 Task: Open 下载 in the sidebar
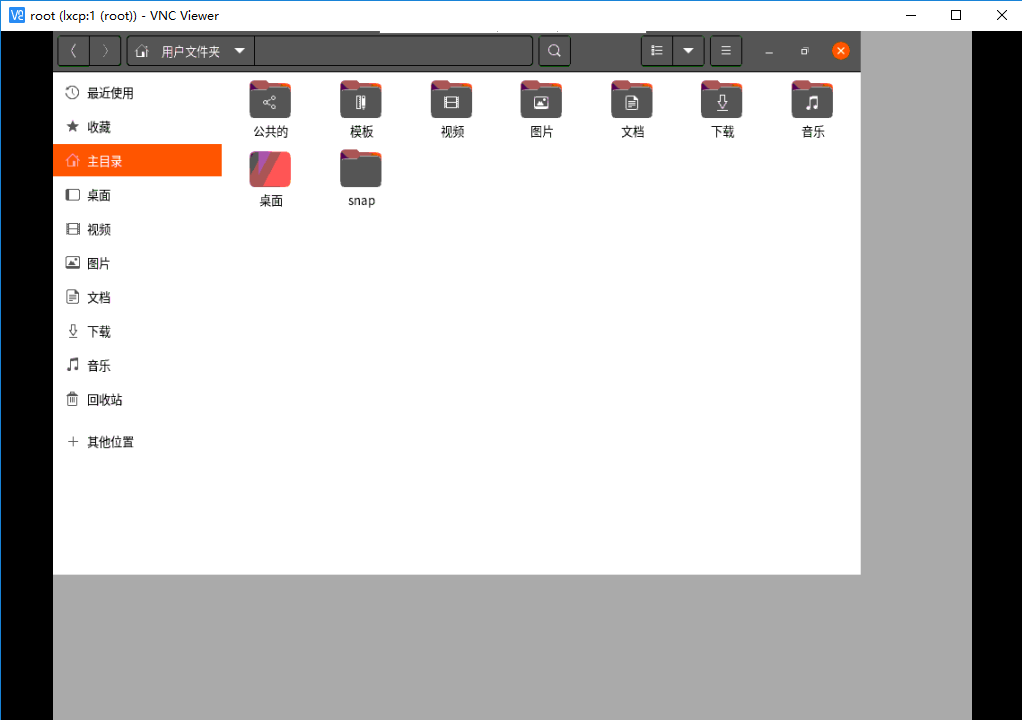[x=138, y=332]
